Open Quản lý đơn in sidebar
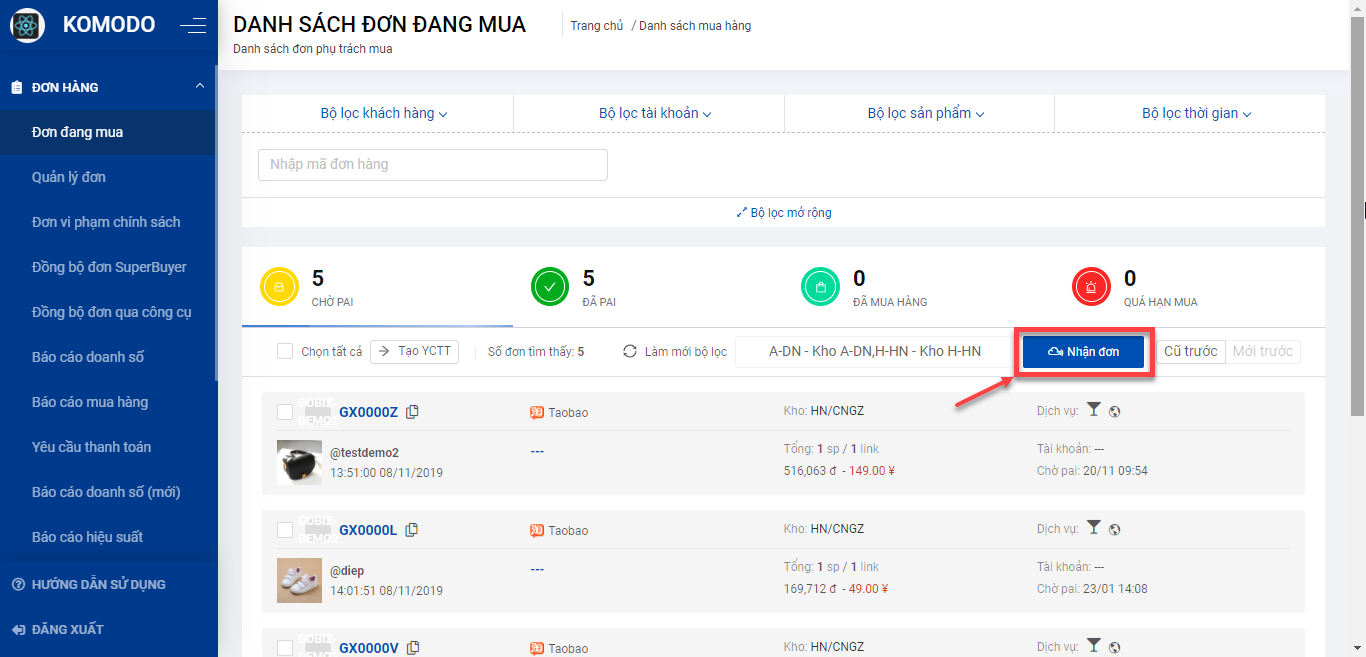Viewport: 1366px width, 657px height. click(x=69, y=177)
